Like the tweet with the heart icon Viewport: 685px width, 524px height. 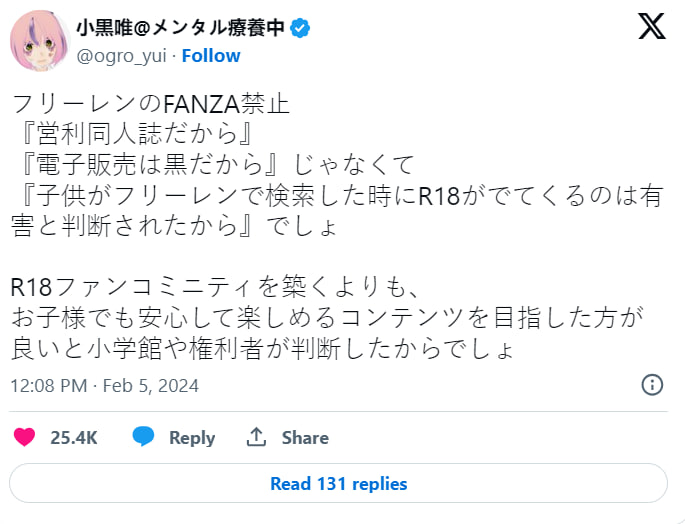[25, 437]
